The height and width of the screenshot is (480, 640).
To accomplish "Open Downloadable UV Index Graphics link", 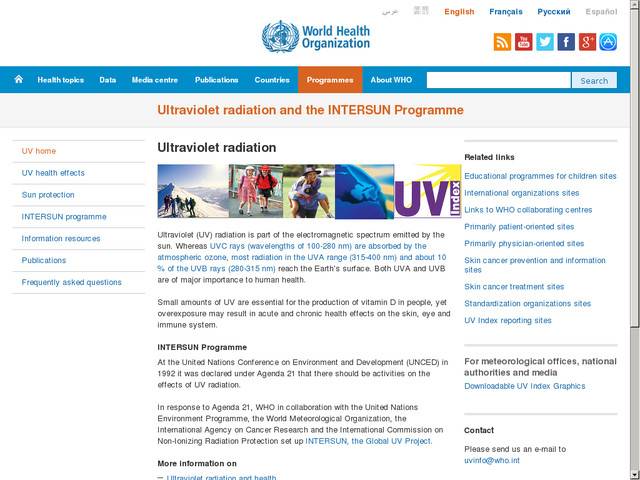I will coord(524,386).
